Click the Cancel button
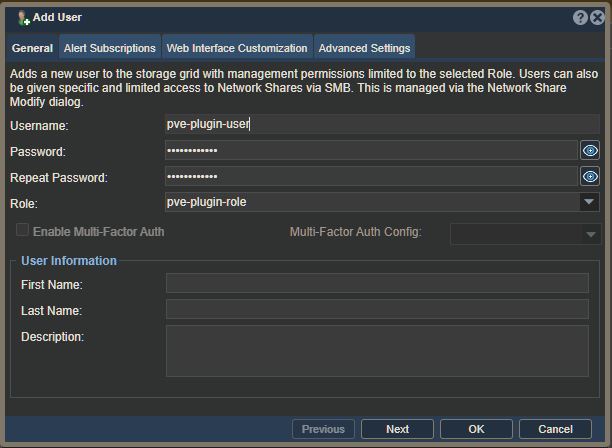612x448 pixels. [555, 429]
